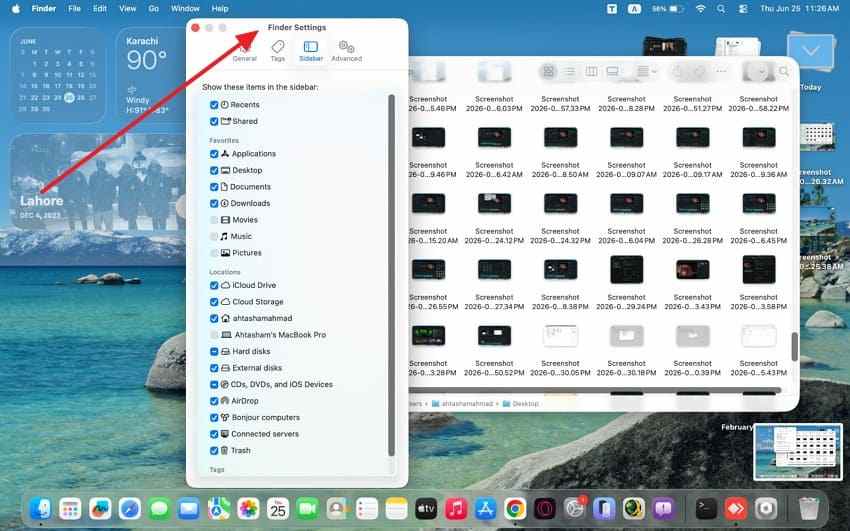
Task: Launch Photos from the Dock
Action: (248, 509)
